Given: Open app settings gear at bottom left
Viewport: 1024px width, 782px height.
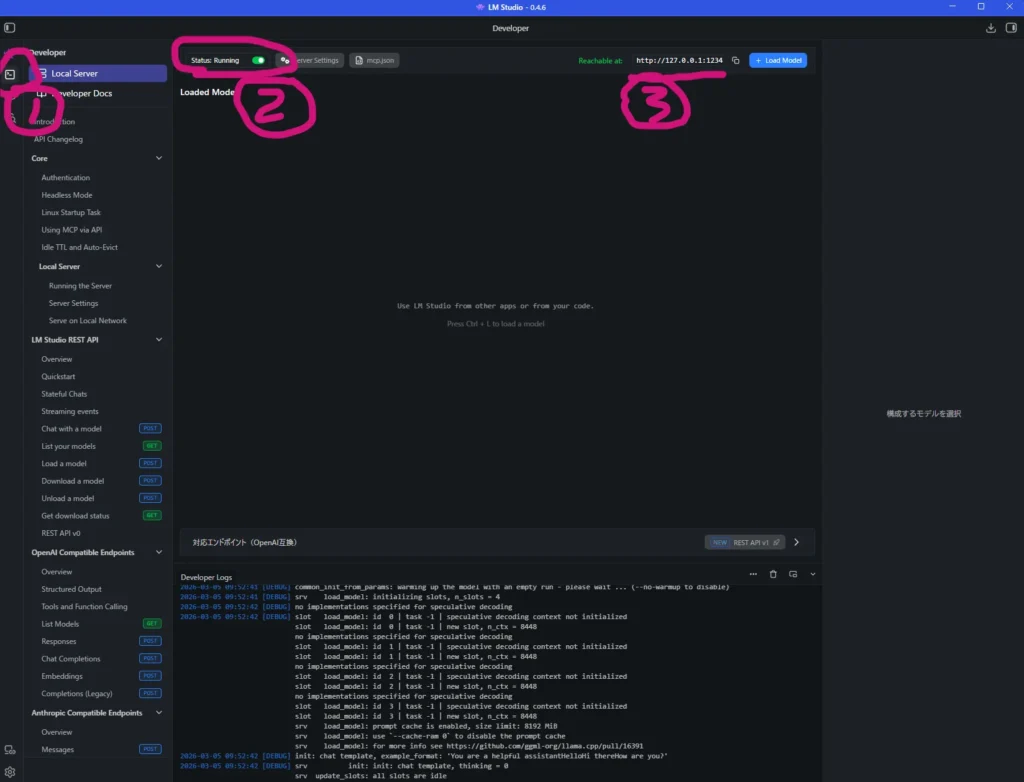Looking at the screenshot, I should pos(10,771).
